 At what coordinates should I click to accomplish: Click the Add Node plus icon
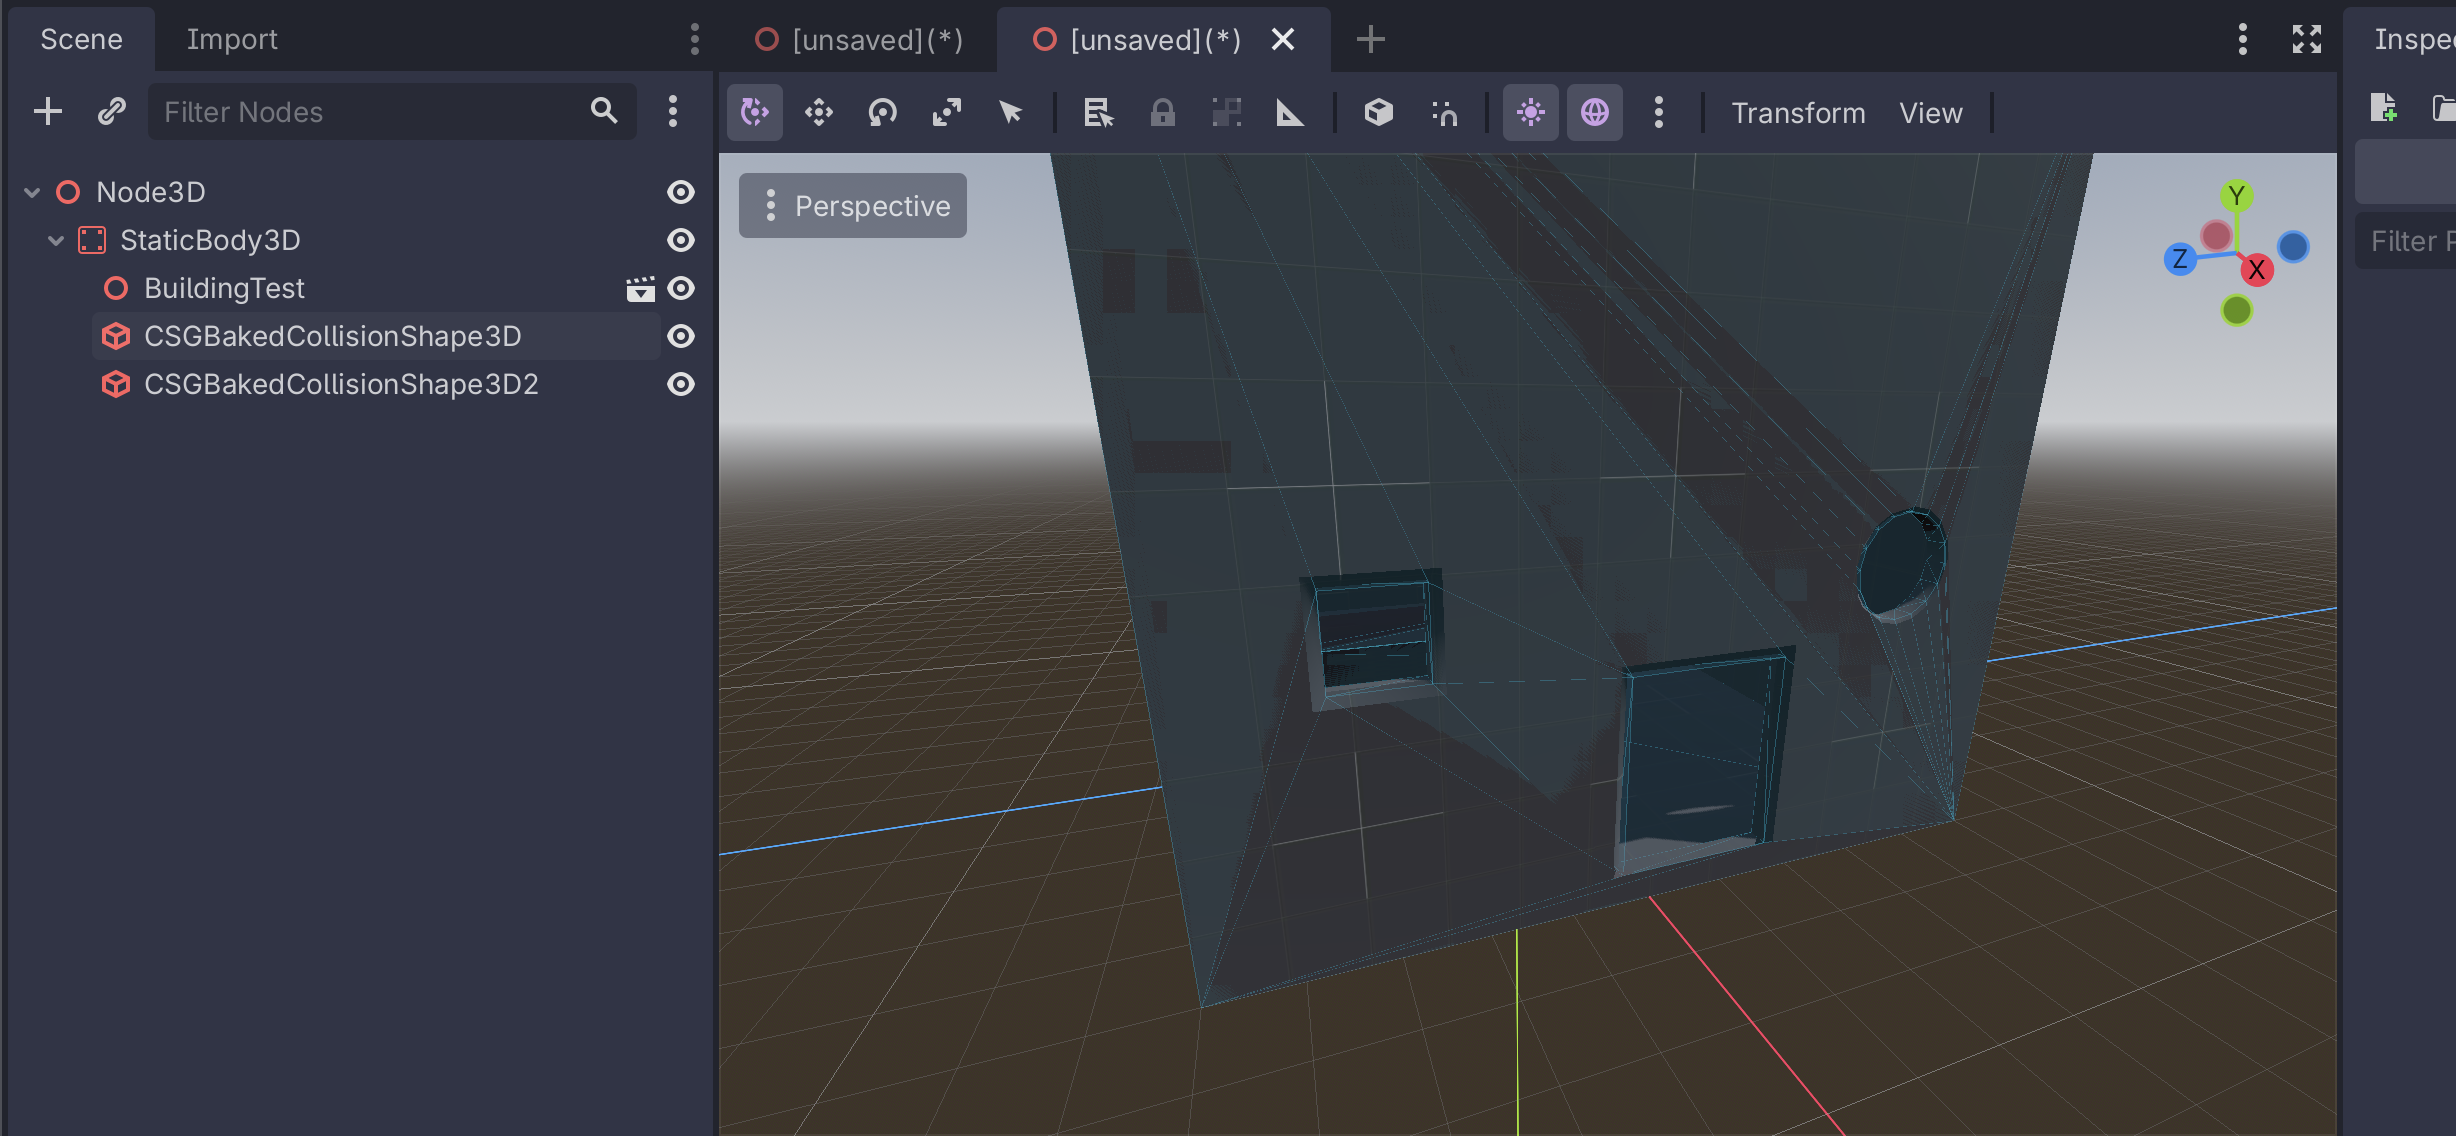click(x=48, y=111)
